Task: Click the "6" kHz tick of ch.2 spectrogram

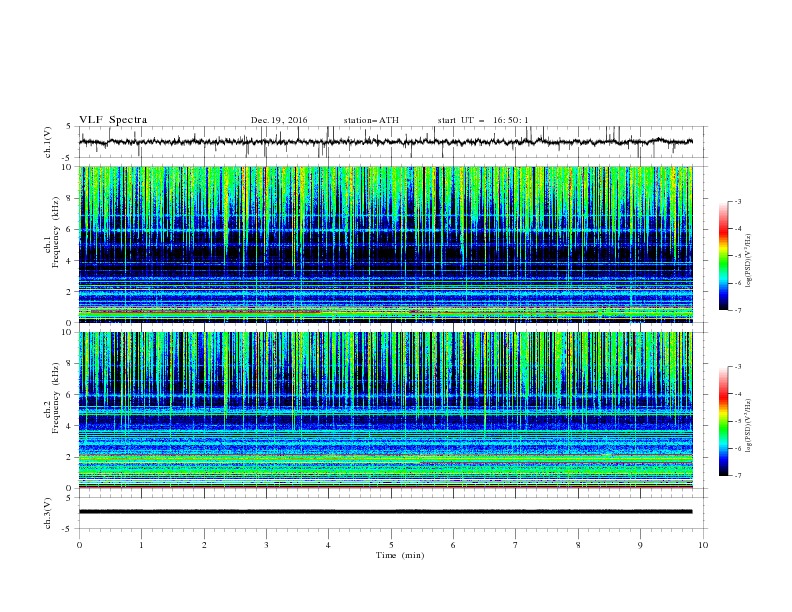Action: point(69,395)
